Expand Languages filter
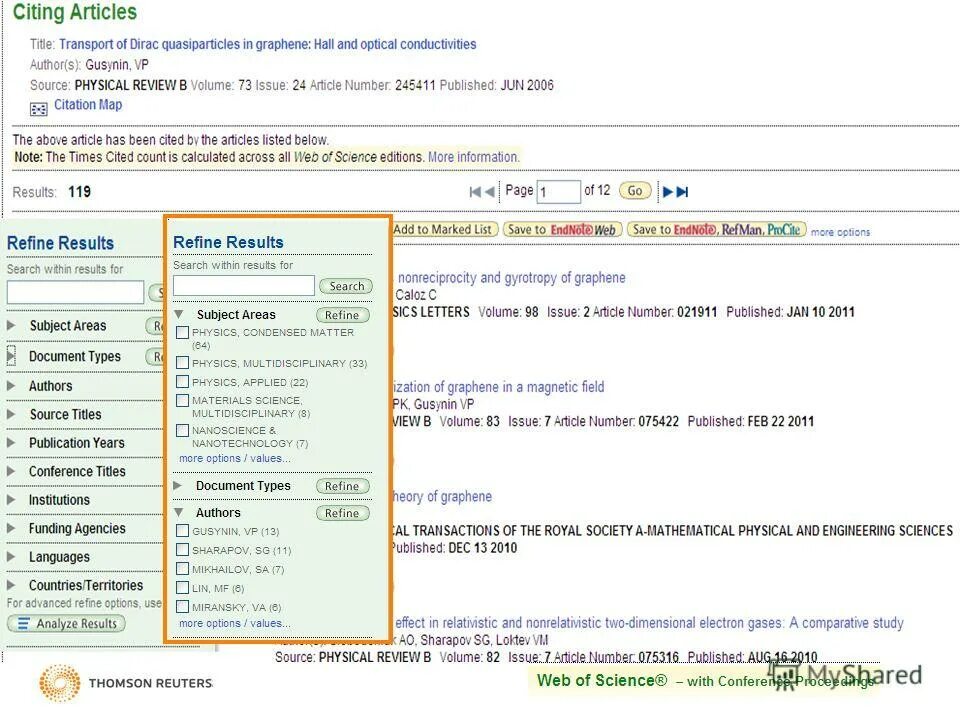960x720 pixels. coord(11,557)
